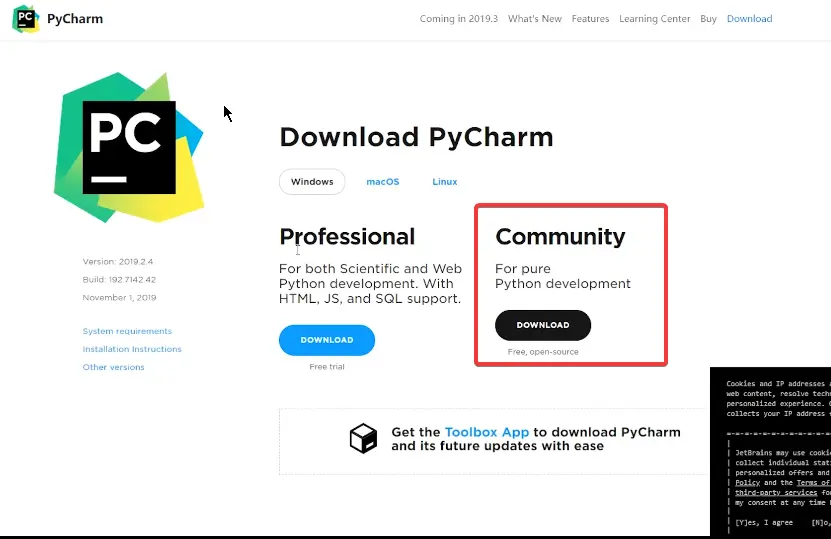This screenshot has width=831, height=539.
Task: Click the Free, open-source caption
Action: (x=543, y=352)
